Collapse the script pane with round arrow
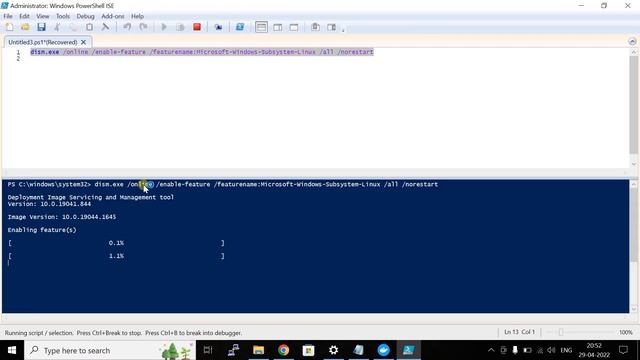 (x=632, y=42)
